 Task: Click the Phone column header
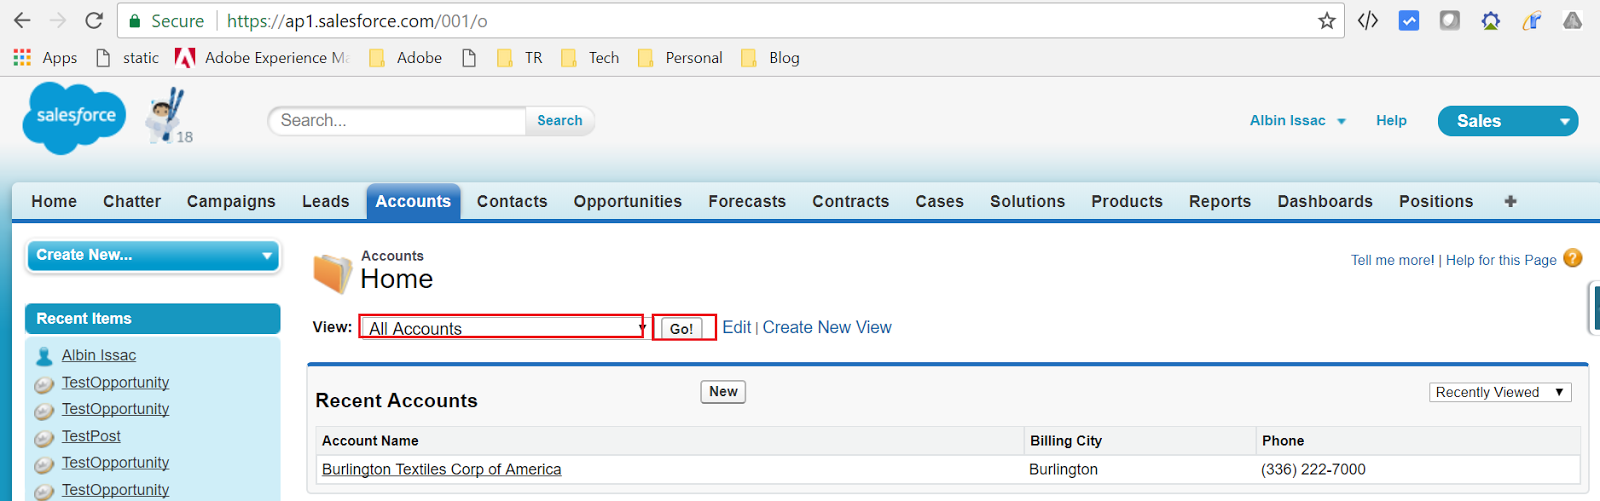(x=1283, y=440)
